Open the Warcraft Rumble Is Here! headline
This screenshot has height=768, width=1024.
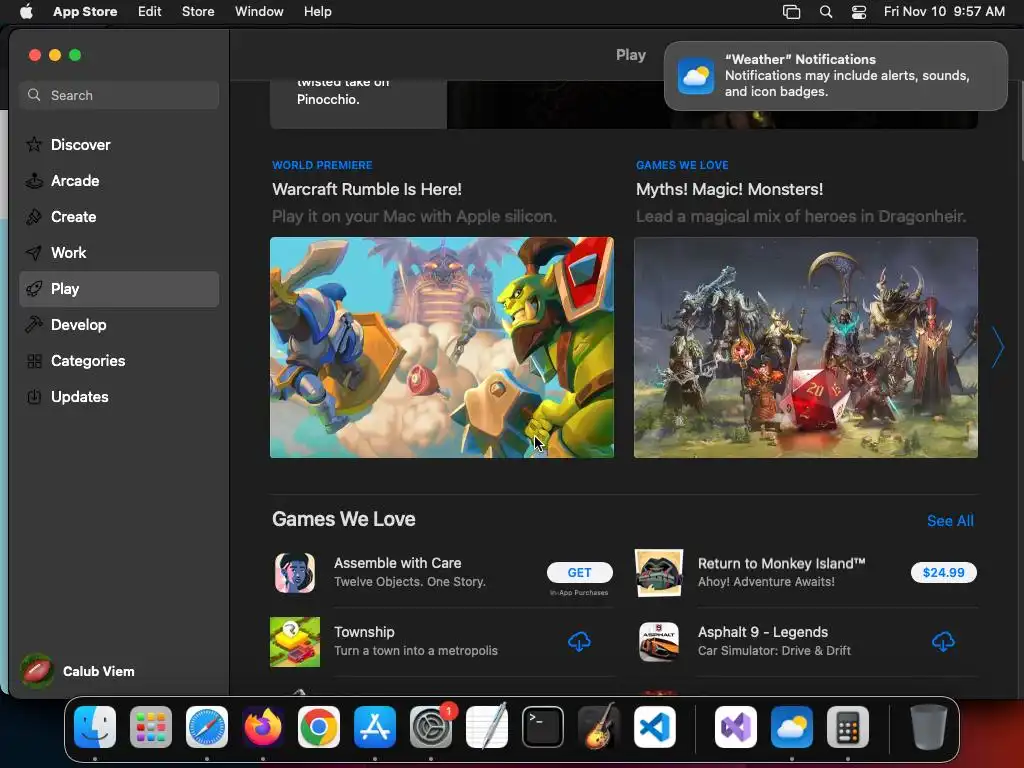pos(366,189)
